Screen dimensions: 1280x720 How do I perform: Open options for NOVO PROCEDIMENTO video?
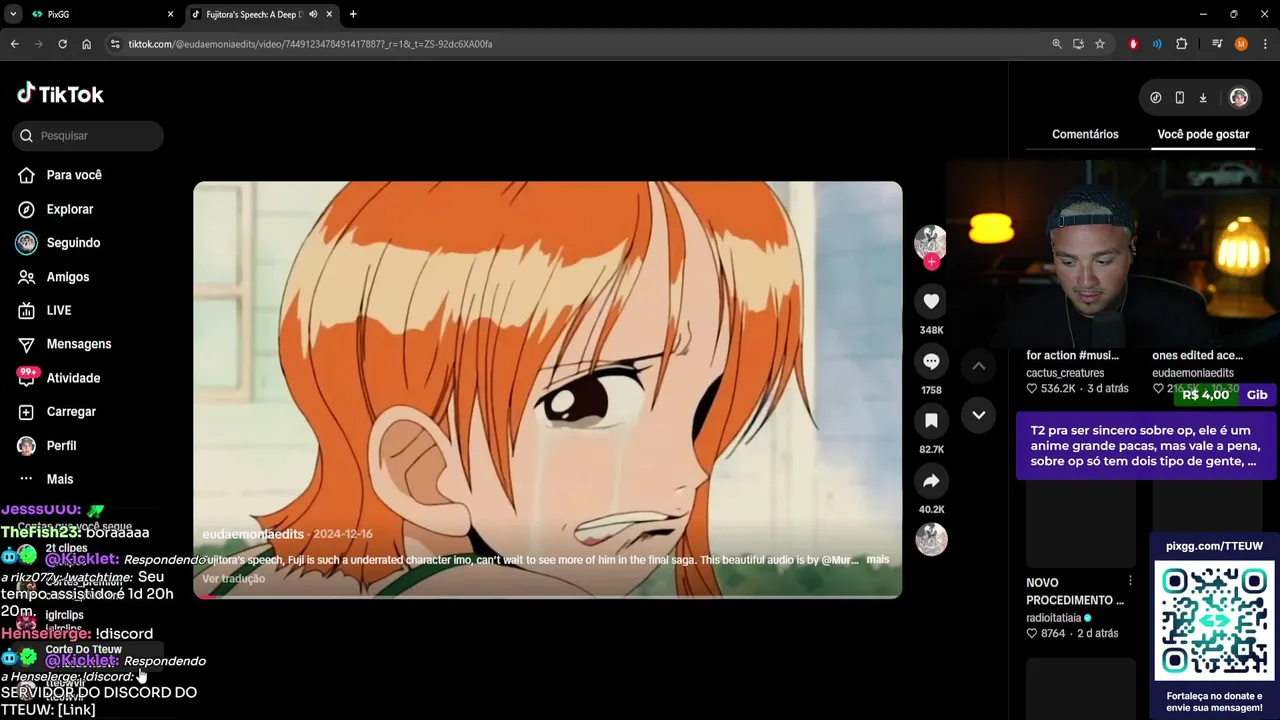(x=1131, y=581)
